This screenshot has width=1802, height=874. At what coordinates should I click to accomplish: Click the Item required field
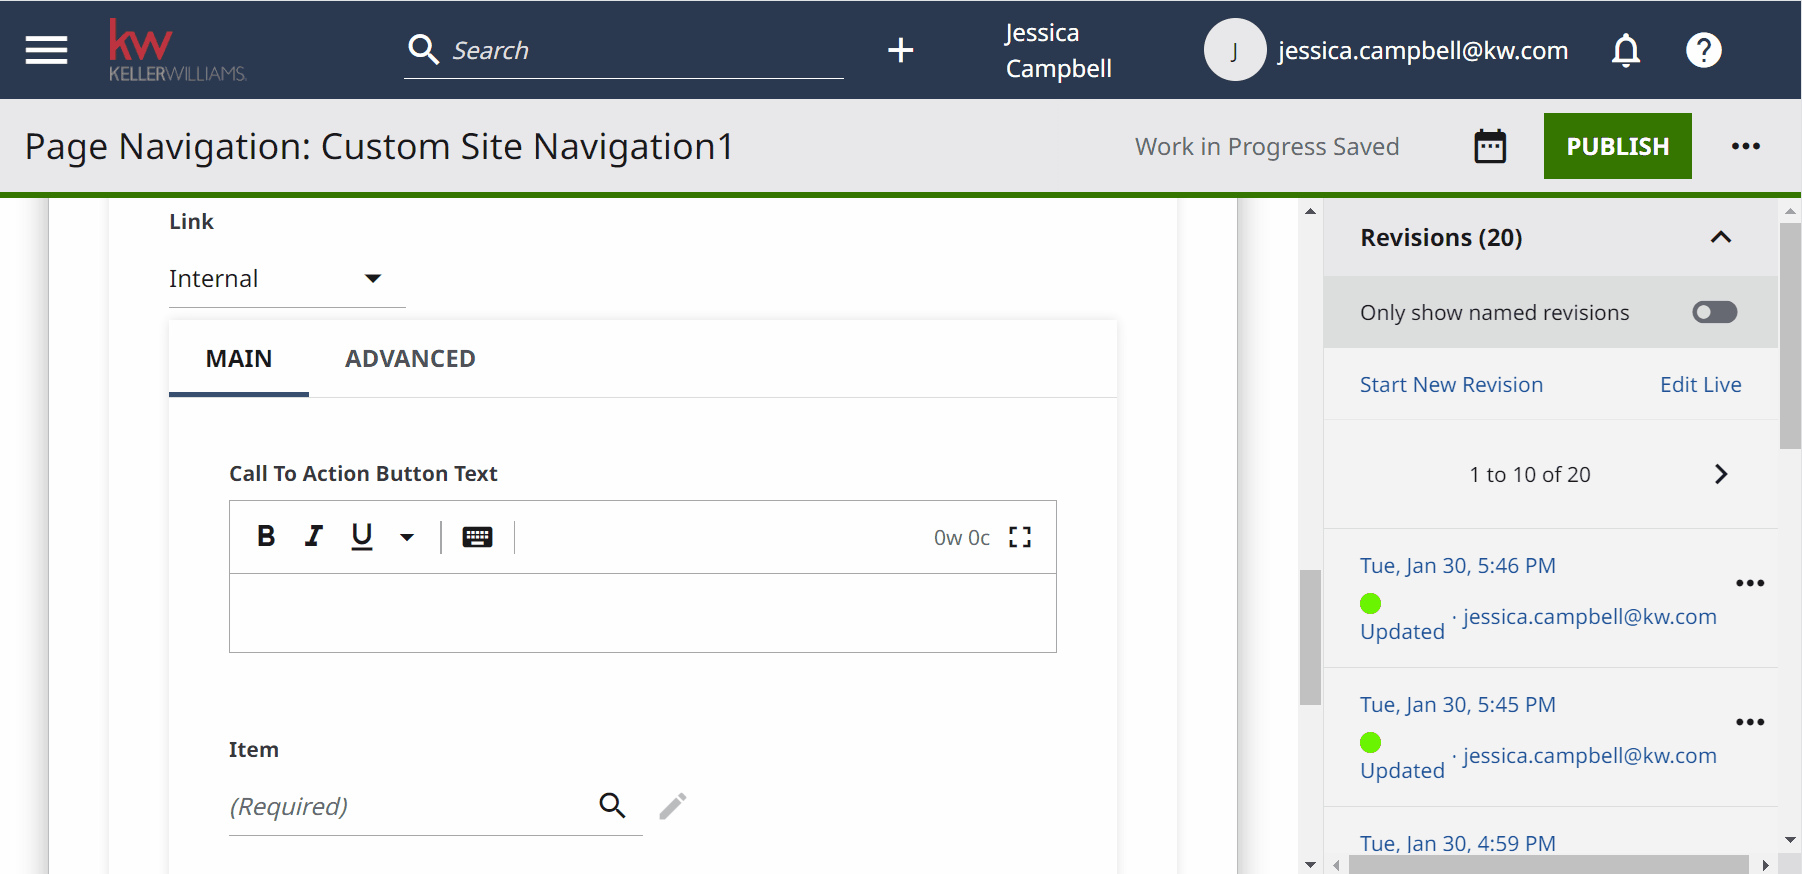tap(408, 807)
